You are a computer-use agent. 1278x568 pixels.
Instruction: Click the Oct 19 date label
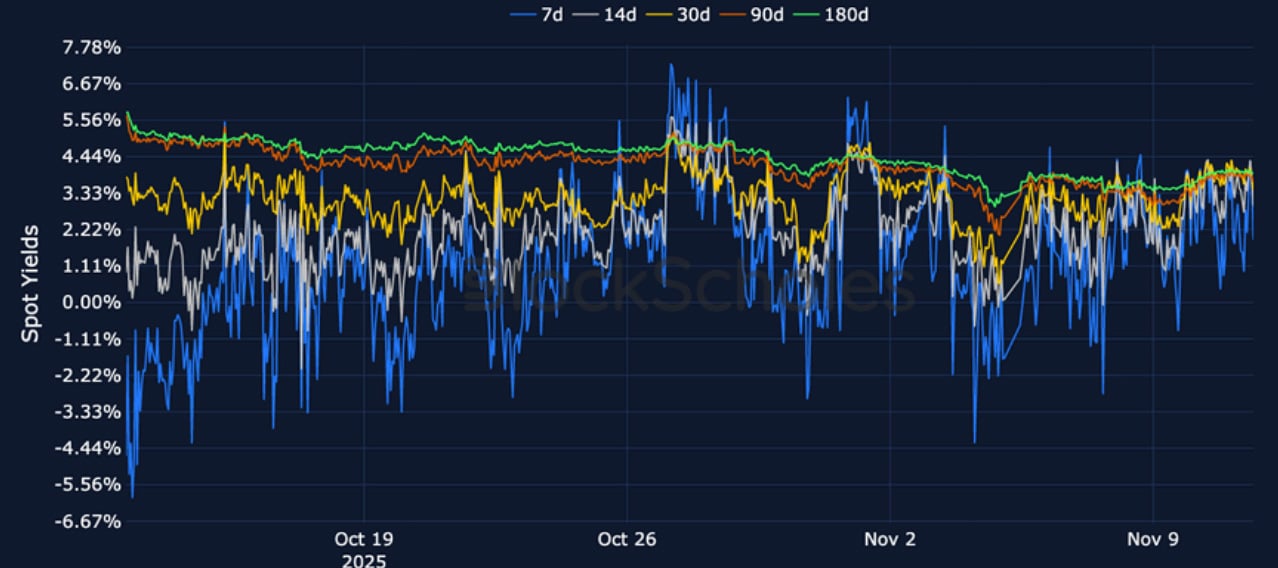point(364,540)
